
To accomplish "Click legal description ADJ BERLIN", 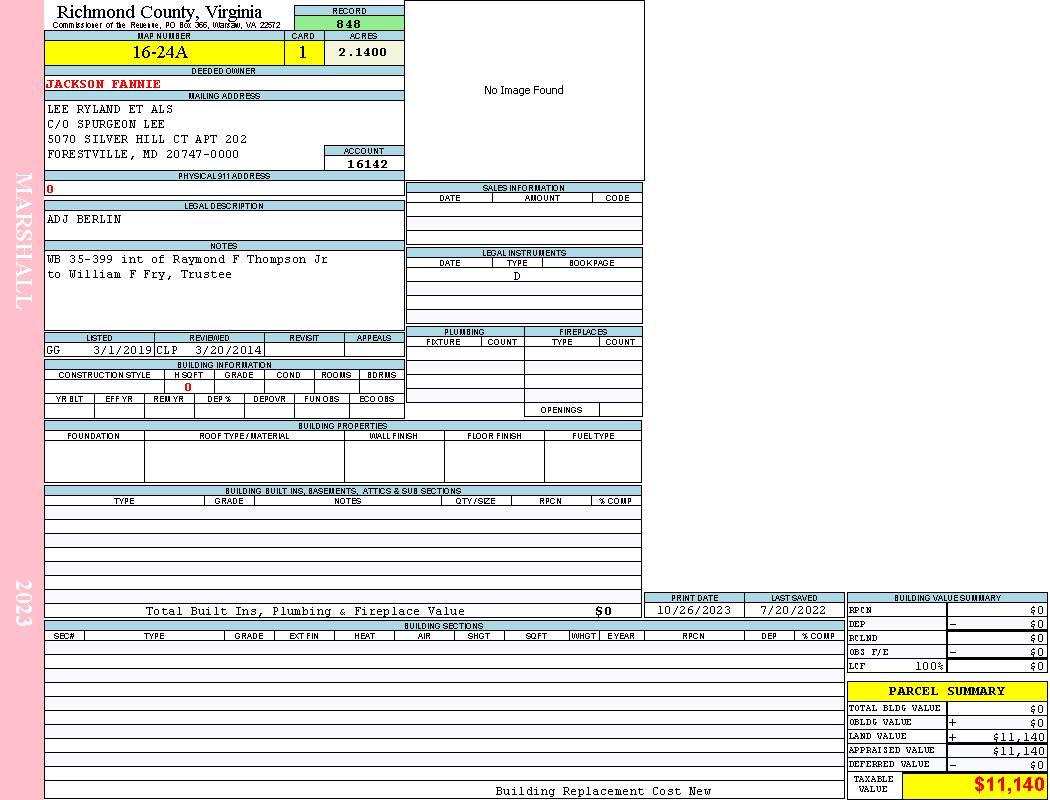I will [84, 220].
